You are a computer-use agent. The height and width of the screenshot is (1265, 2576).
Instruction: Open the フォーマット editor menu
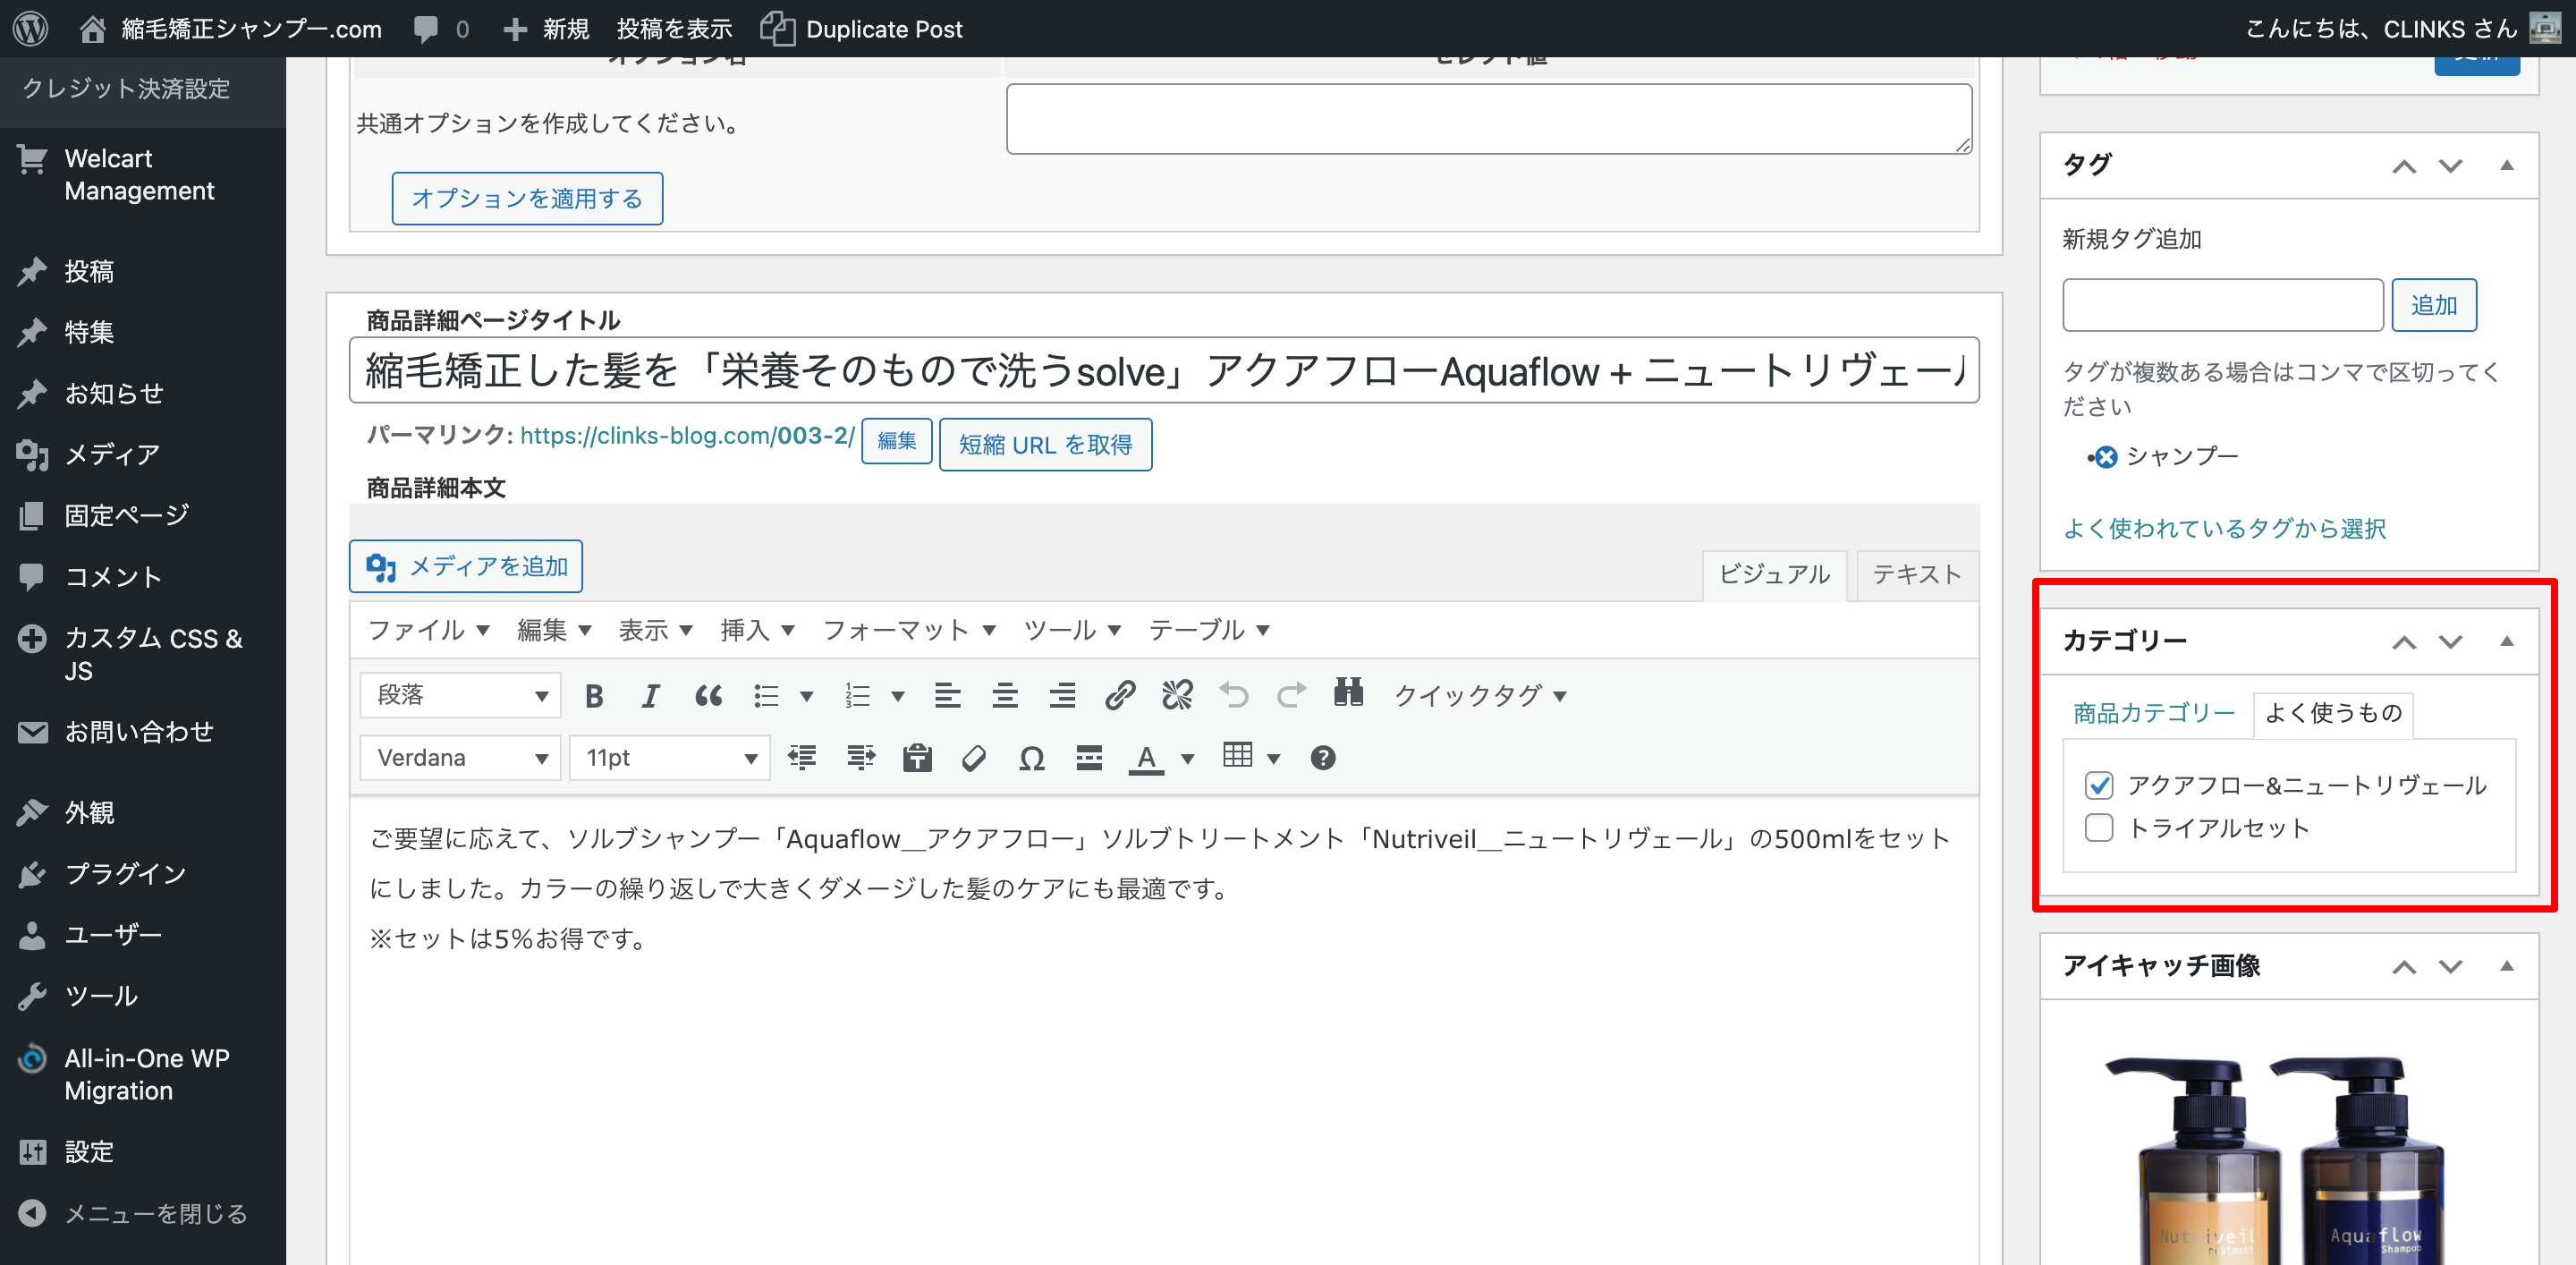[x=908, y=630]
